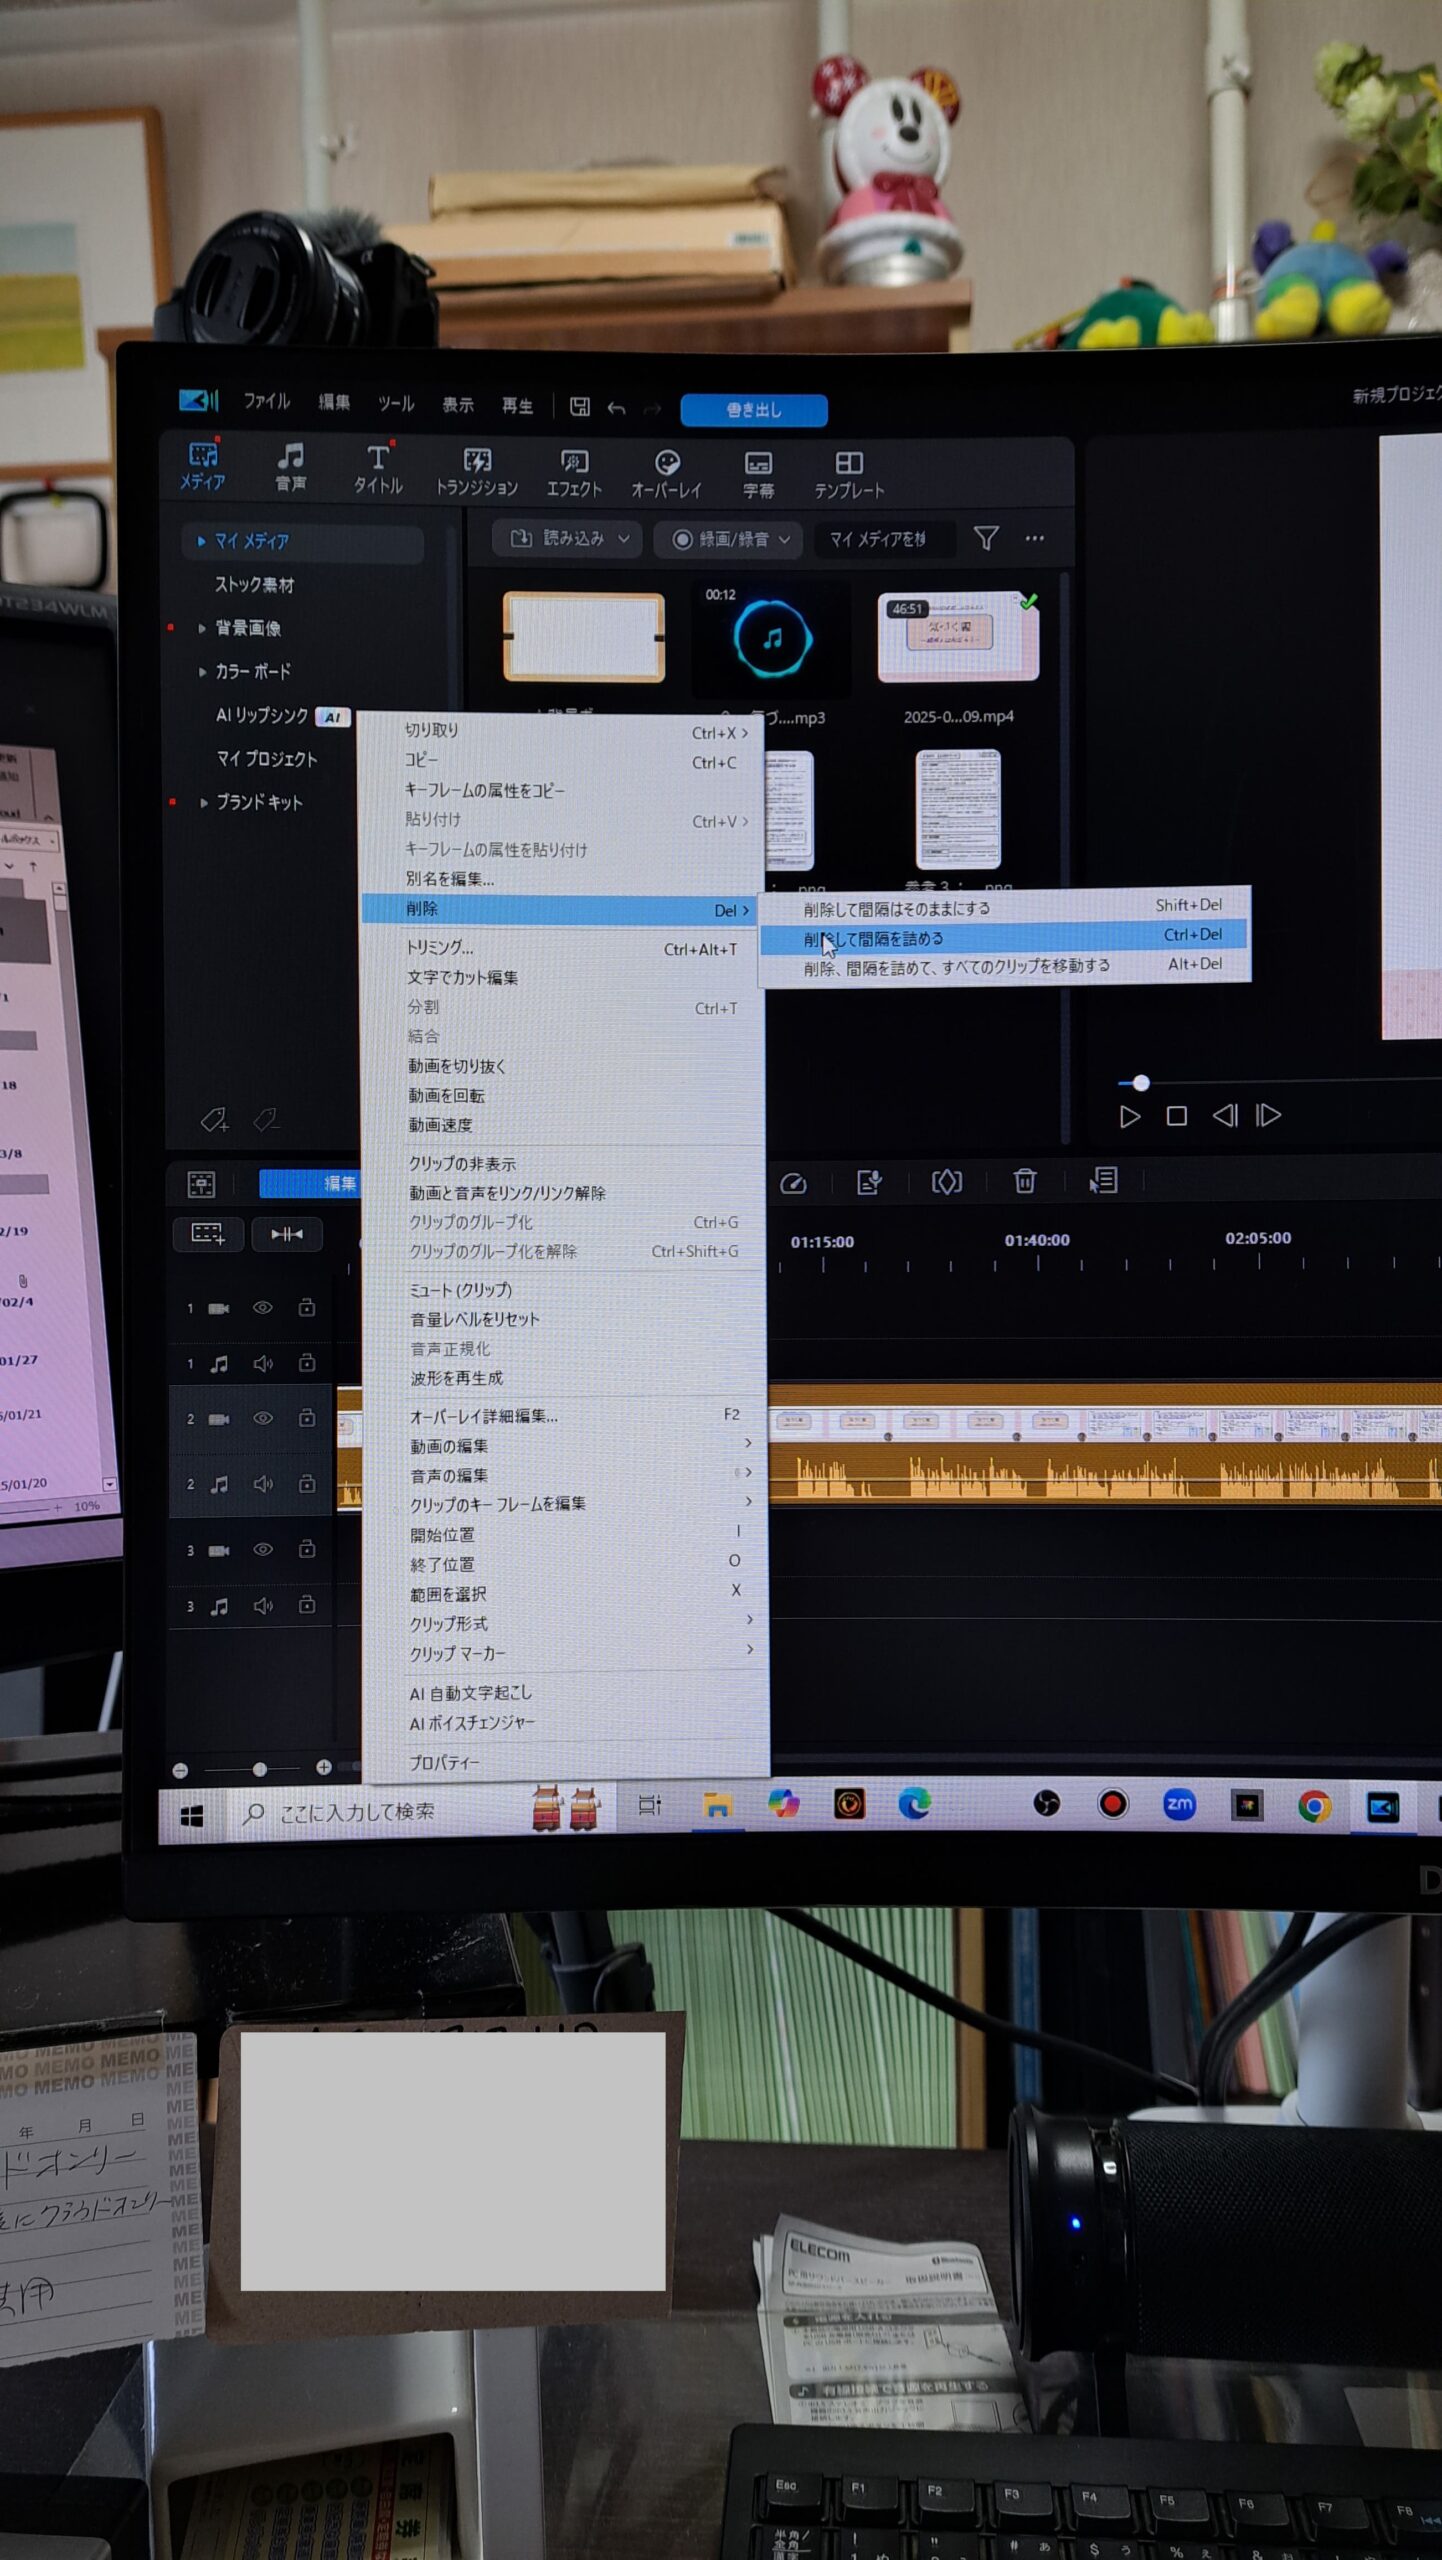
Task: Expand the 背景画像 tree item
Action: (x=202, y=628)
